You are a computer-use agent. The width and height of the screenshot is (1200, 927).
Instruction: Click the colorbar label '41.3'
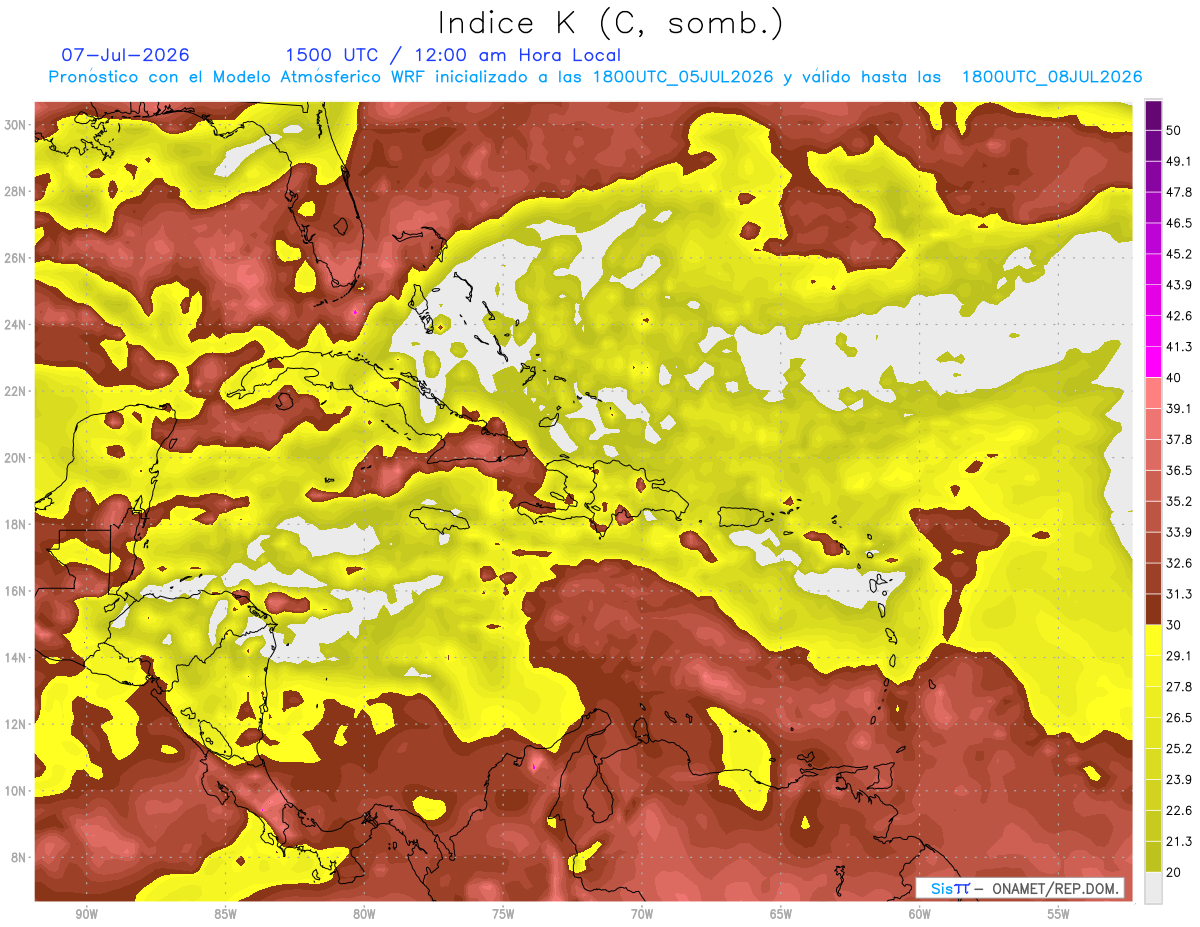(1178, 347)
